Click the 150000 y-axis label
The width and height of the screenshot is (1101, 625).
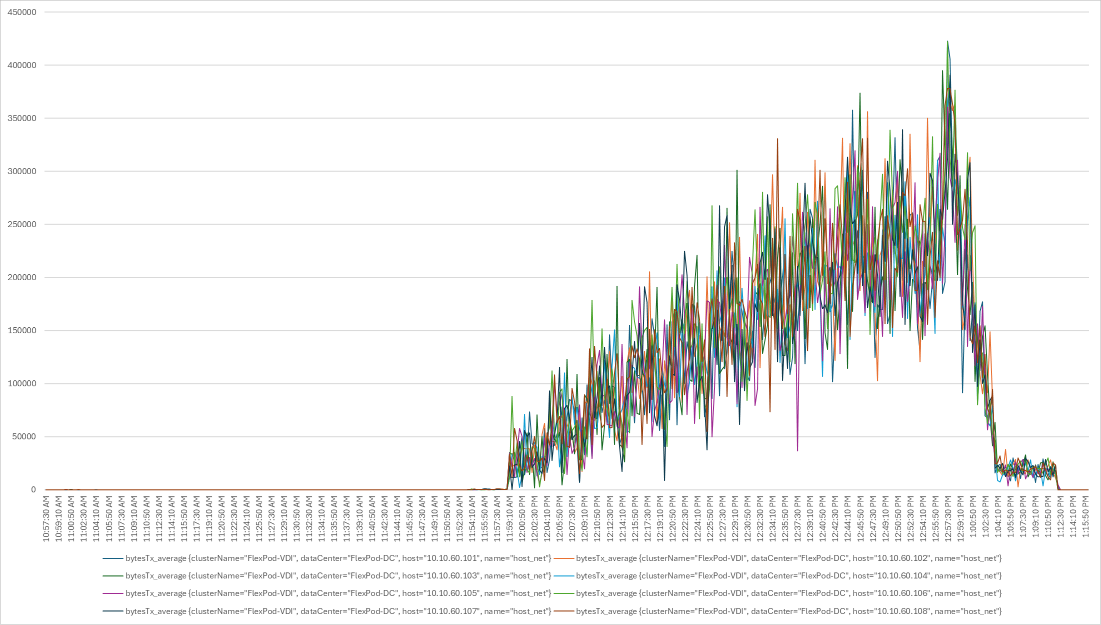20,331
